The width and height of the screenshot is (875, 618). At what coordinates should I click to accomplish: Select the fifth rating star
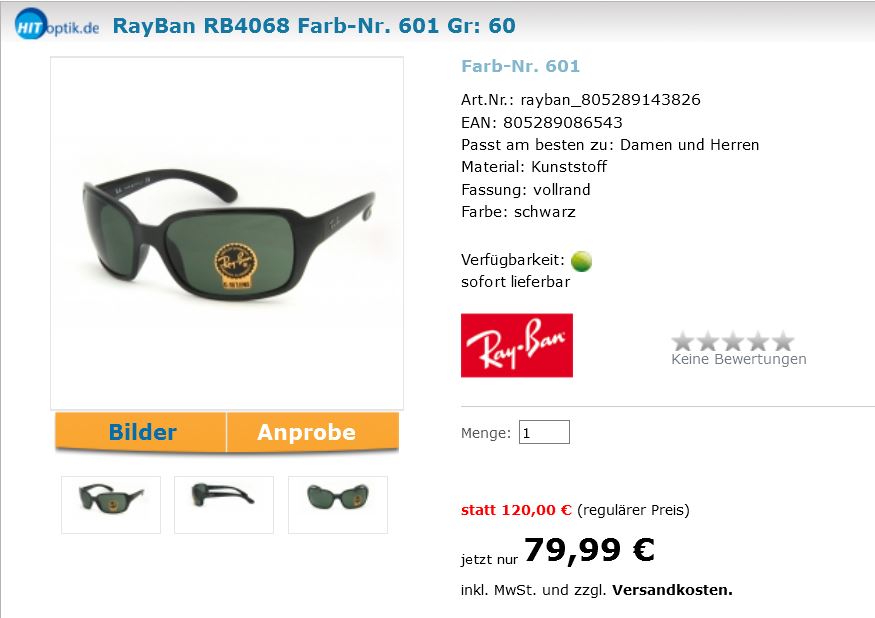(783, 341)
